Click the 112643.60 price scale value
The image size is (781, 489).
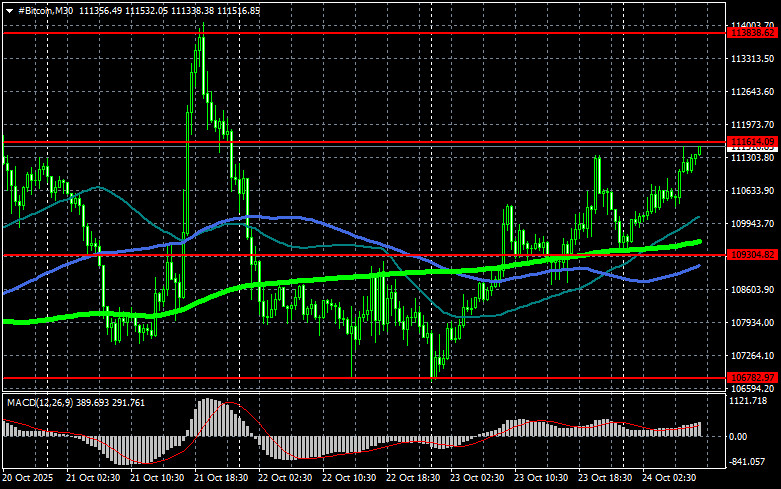[752, 92]
